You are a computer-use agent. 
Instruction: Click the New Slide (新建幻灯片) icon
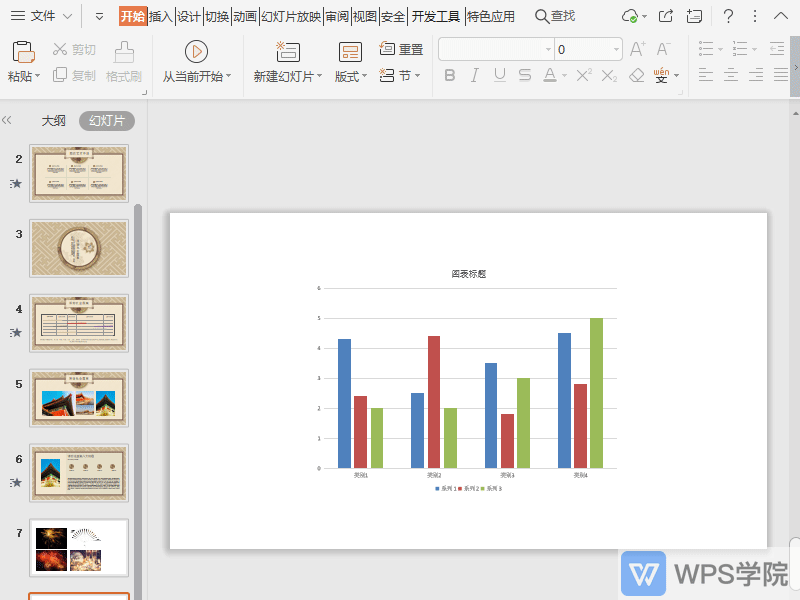click(288, 52)
